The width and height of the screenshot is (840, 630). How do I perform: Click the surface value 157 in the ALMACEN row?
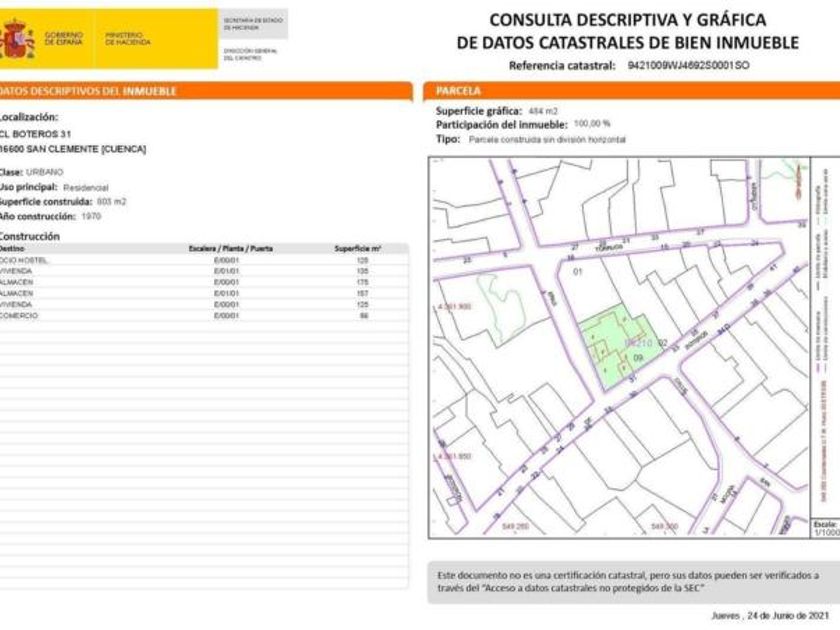point(363,294)
